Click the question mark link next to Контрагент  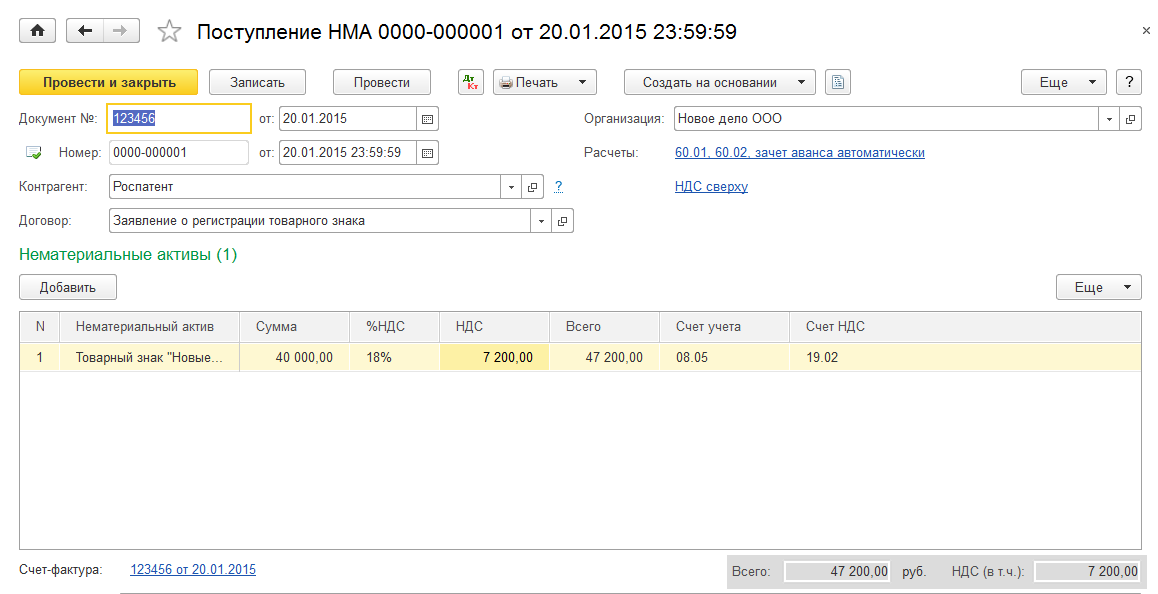click(558, 187)
